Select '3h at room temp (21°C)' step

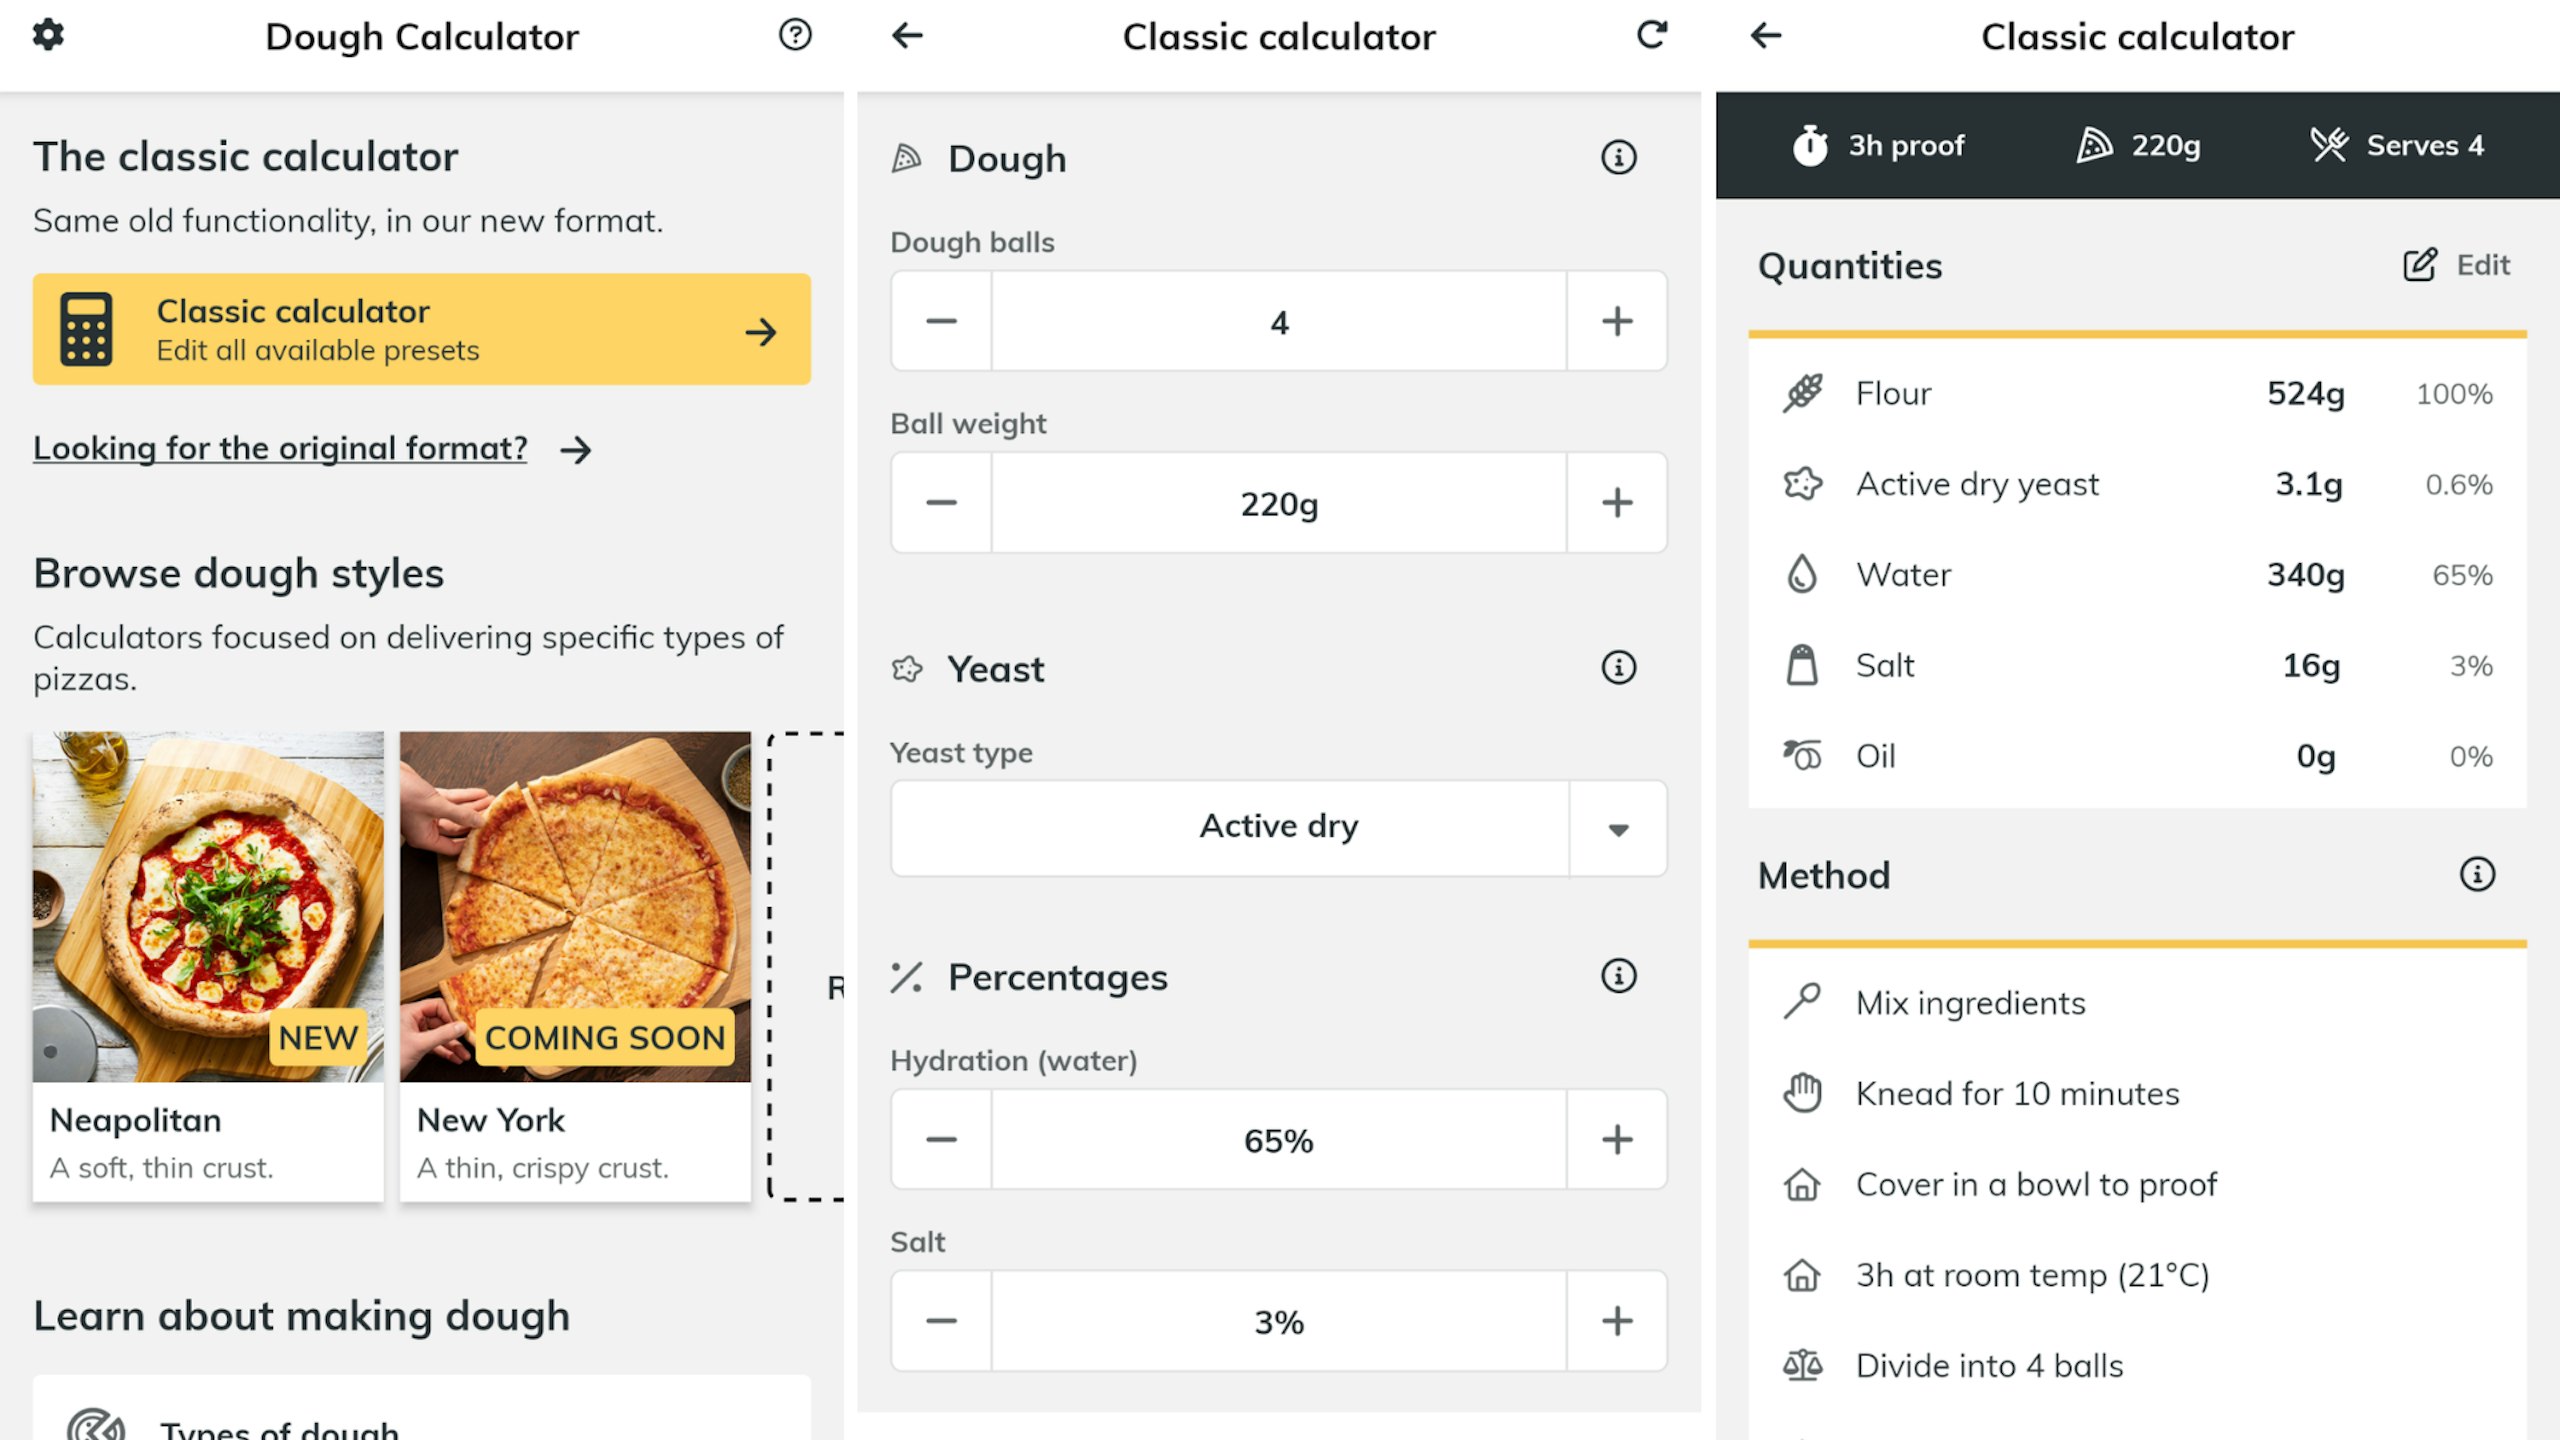2137,1275
